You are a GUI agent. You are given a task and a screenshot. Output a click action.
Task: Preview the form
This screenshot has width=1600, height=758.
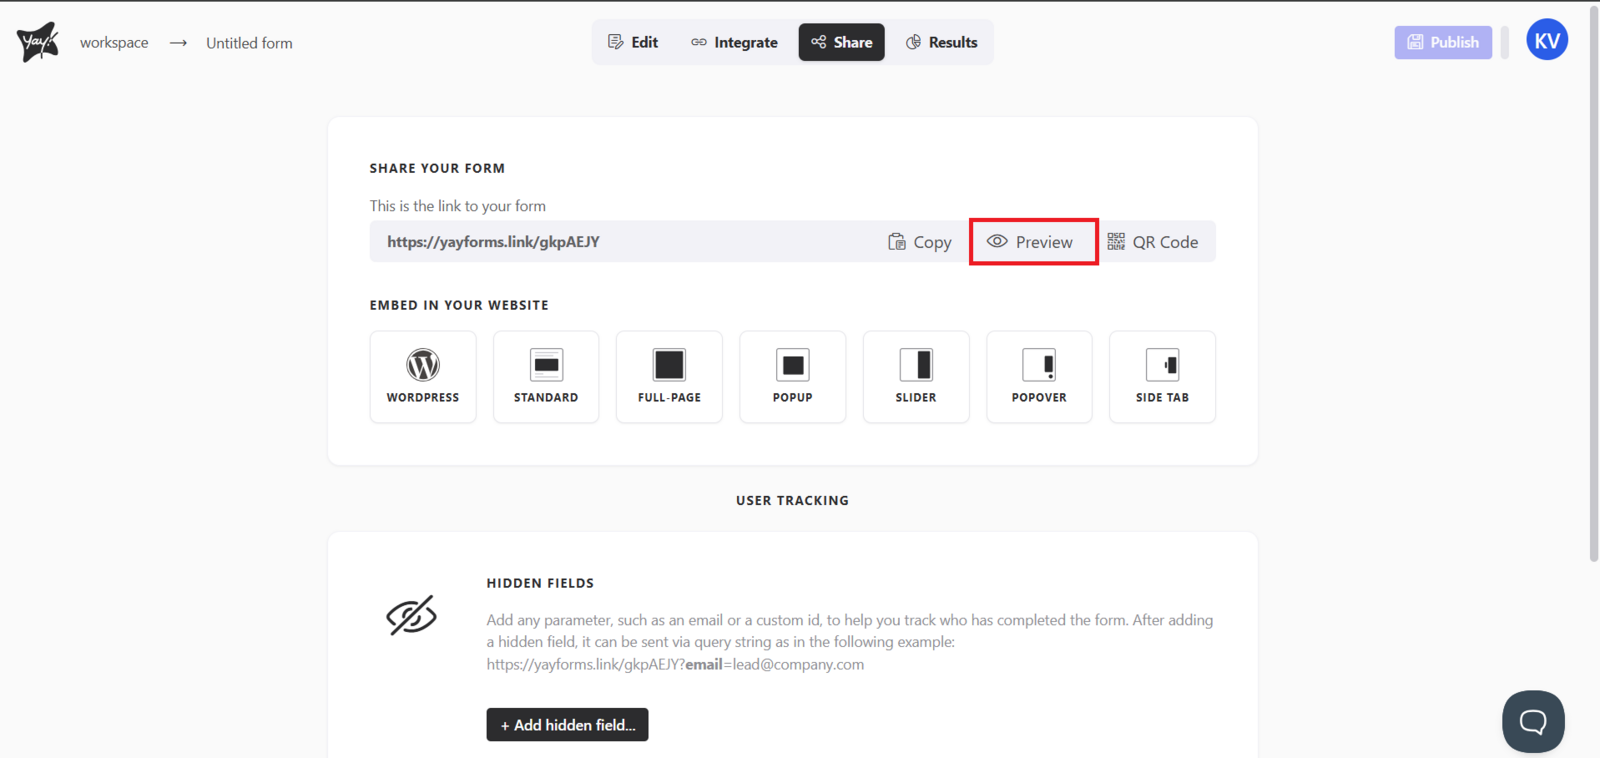tap(1031, 242)
